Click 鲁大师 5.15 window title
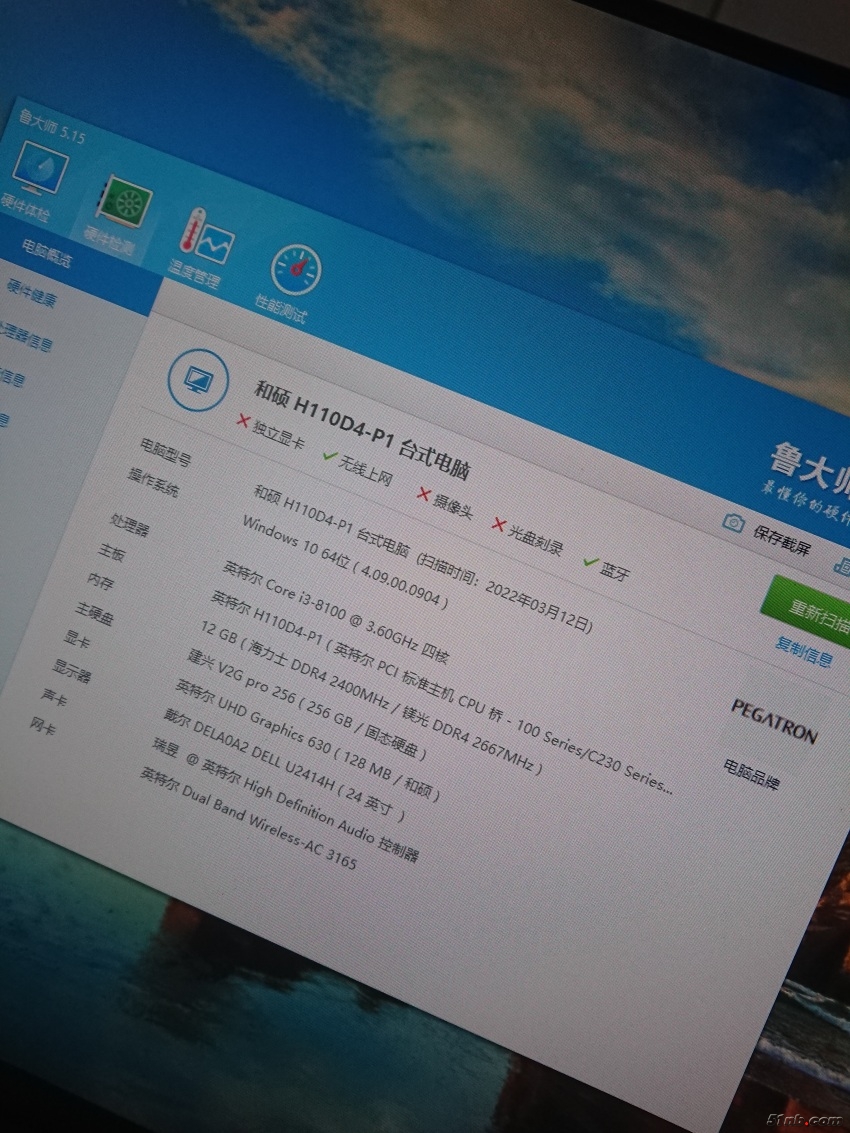The width and height of the screenshot is (850, 1133). coord(51,126)
